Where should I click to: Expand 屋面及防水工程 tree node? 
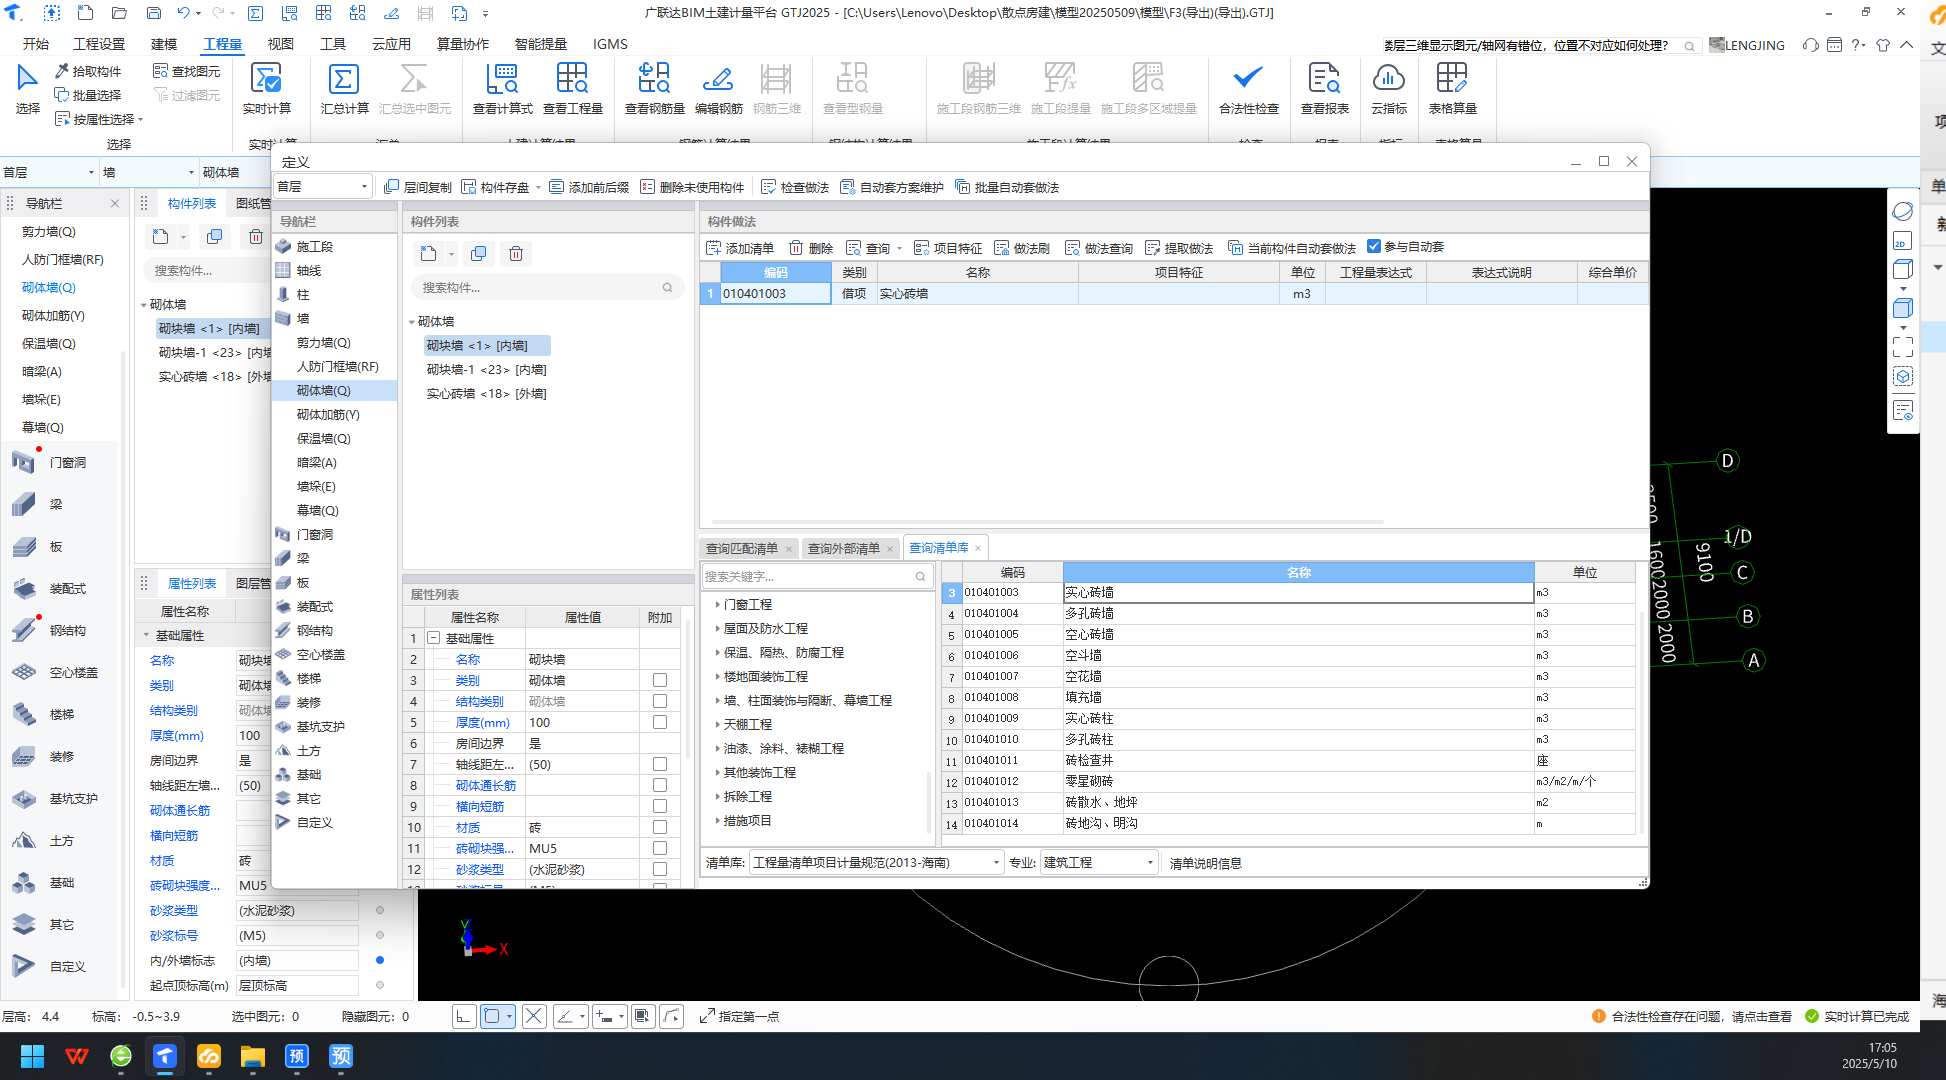tap(717, 628)
